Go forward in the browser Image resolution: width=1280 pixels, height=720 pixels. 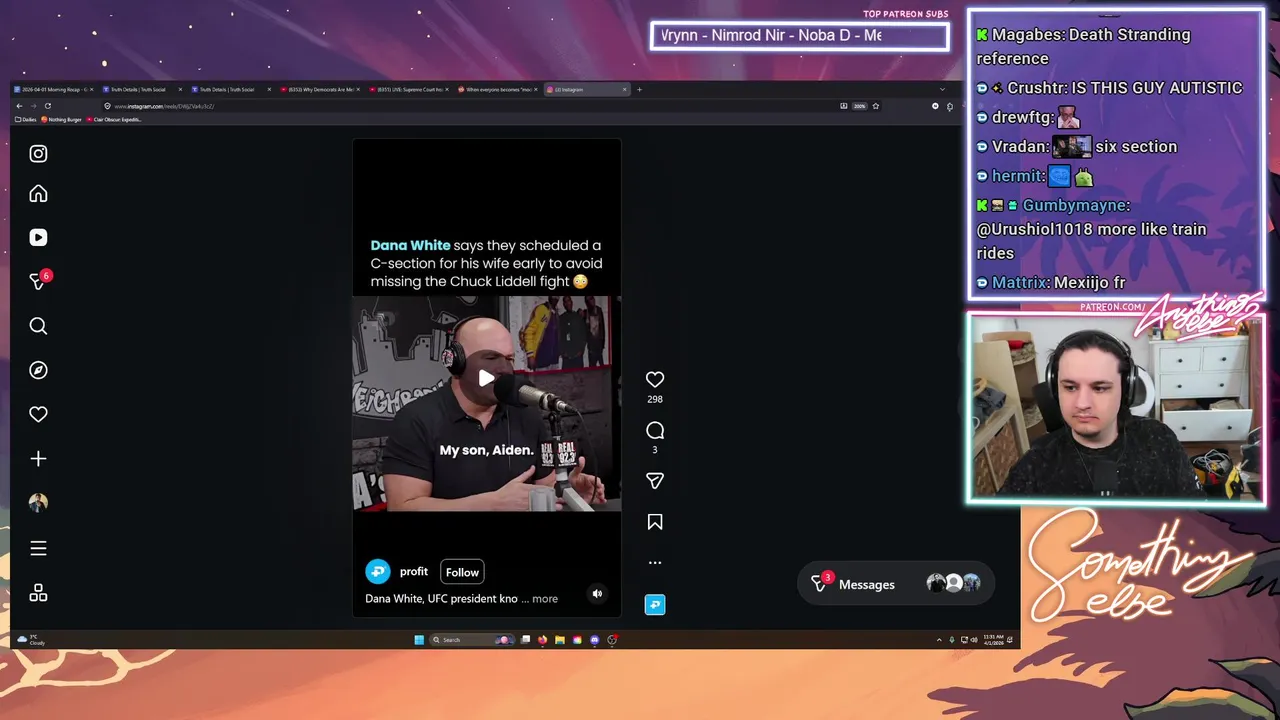33,106
